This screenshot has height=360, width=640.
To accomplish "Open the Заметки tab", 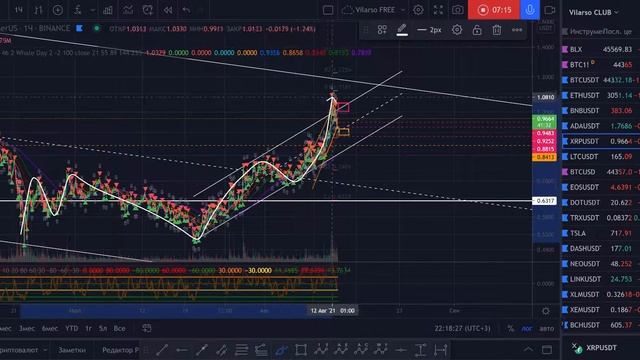I will pos(72,350).
